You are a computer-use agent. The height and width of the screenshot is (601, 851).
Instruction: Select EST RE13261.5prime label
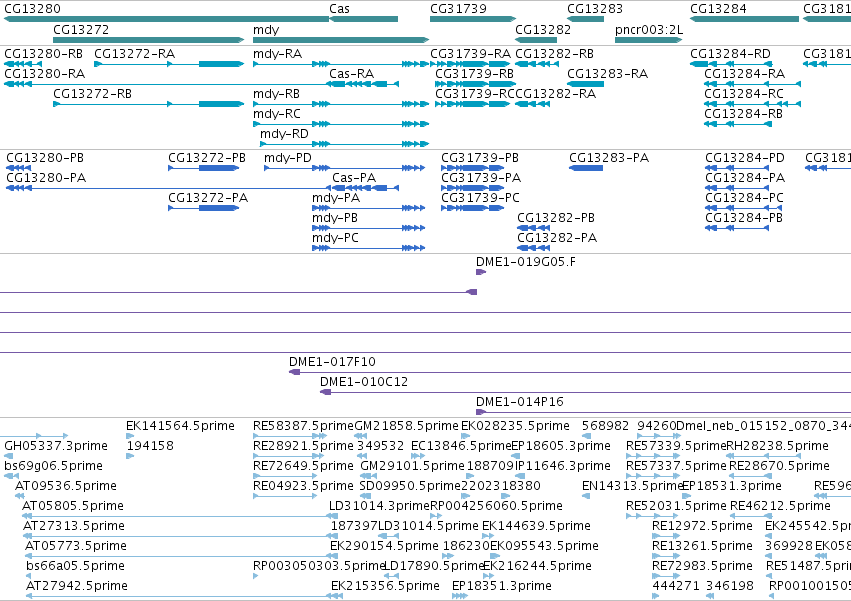702,546
